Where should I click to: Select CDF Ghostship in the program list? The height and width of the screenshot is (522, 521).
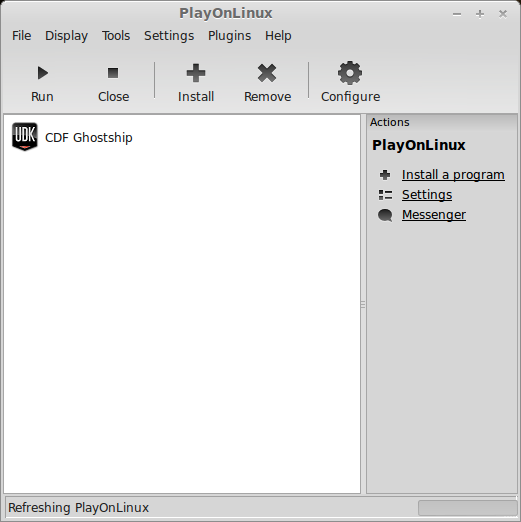point(89,137)
